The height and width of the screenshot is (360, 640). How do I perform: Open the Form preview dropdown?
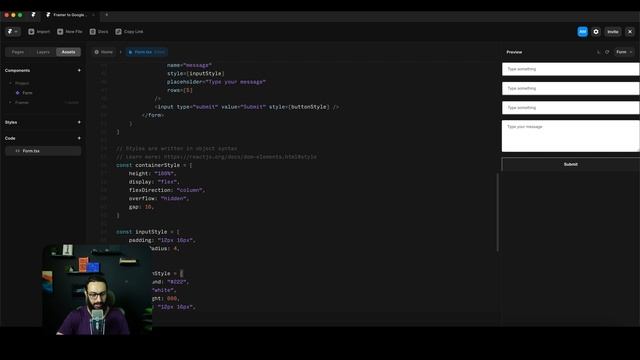624,52
